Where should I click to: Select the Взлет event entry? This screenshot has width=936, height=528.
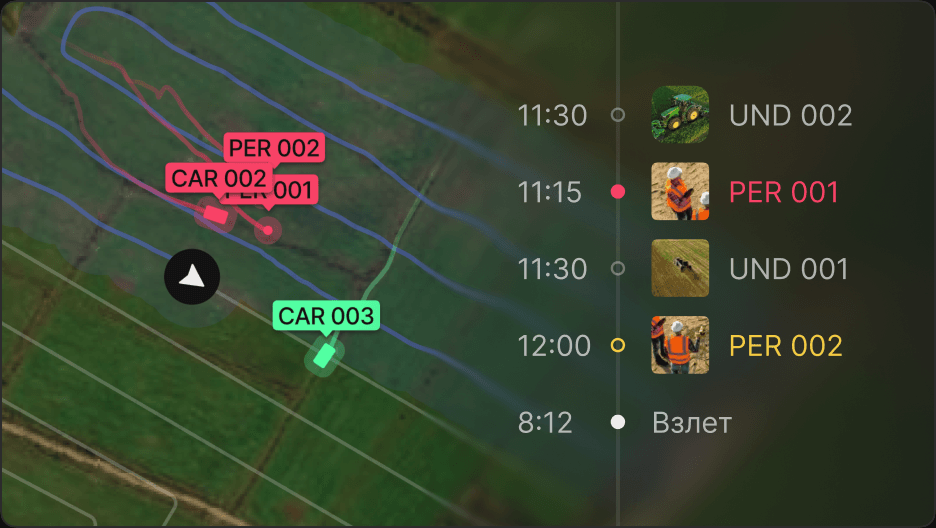[x=692, y=423]
